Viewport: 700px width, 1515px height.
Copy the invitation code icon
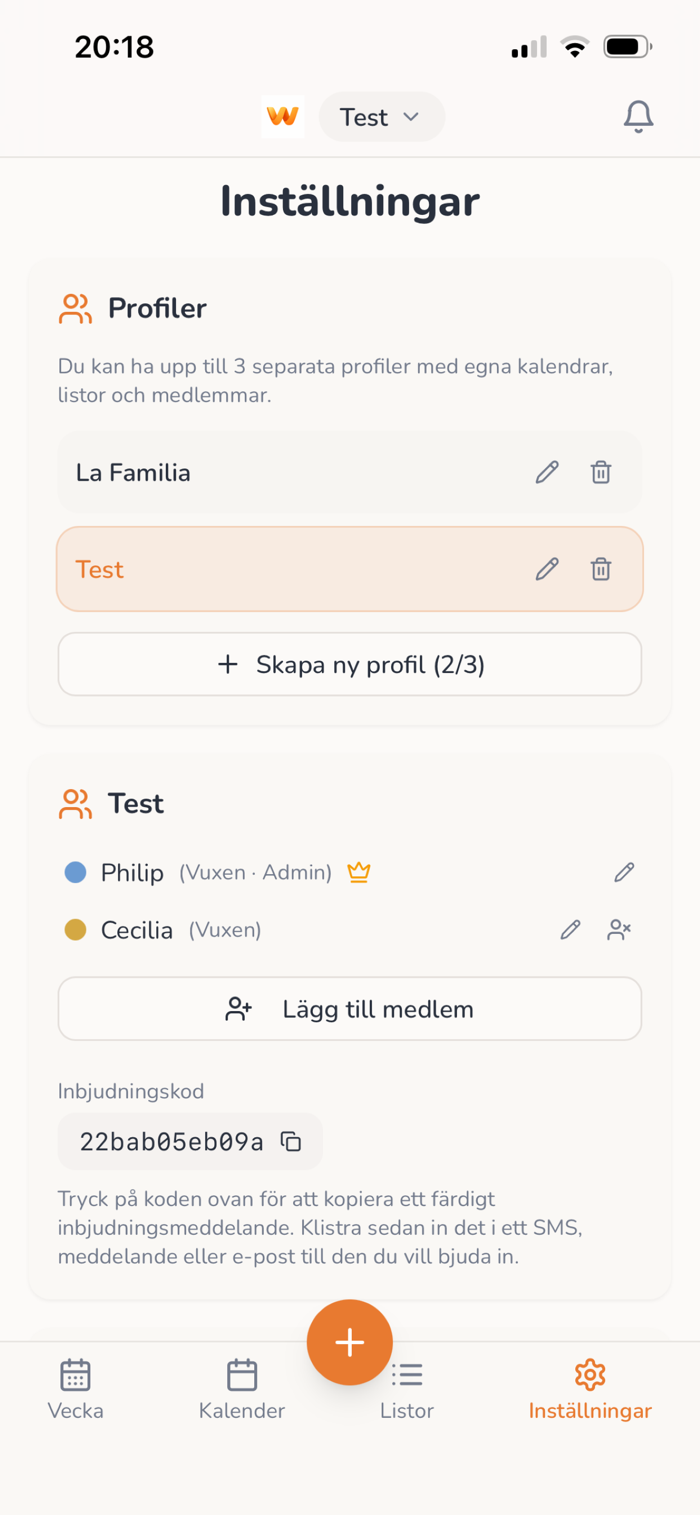pyautogui.click(x=291, y=1141)
